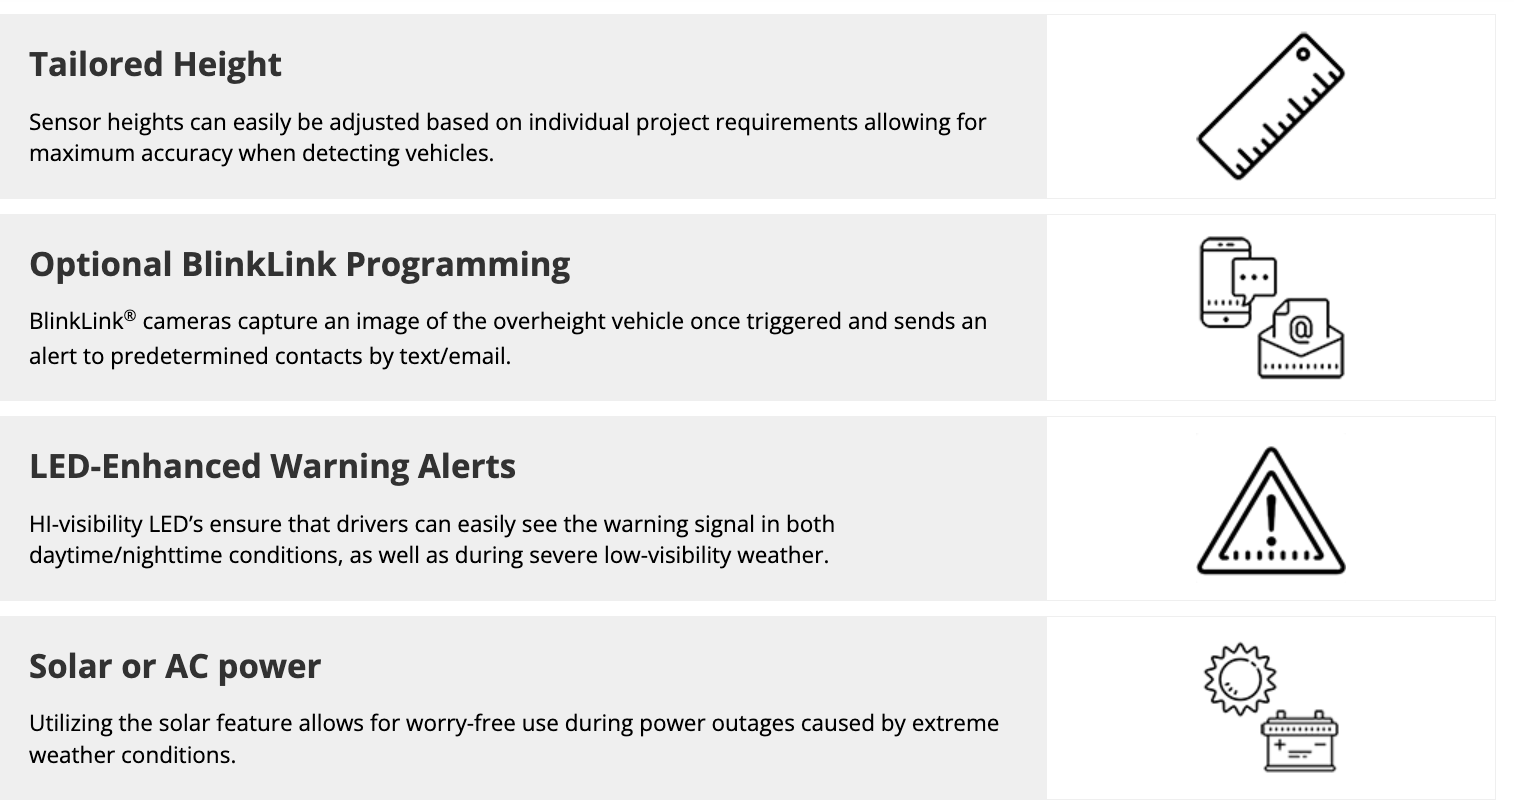The width and height of the screenshot is (1514, 806).
Task: Click the BlinkLink cameras description text
Action: tap(507, 338)
